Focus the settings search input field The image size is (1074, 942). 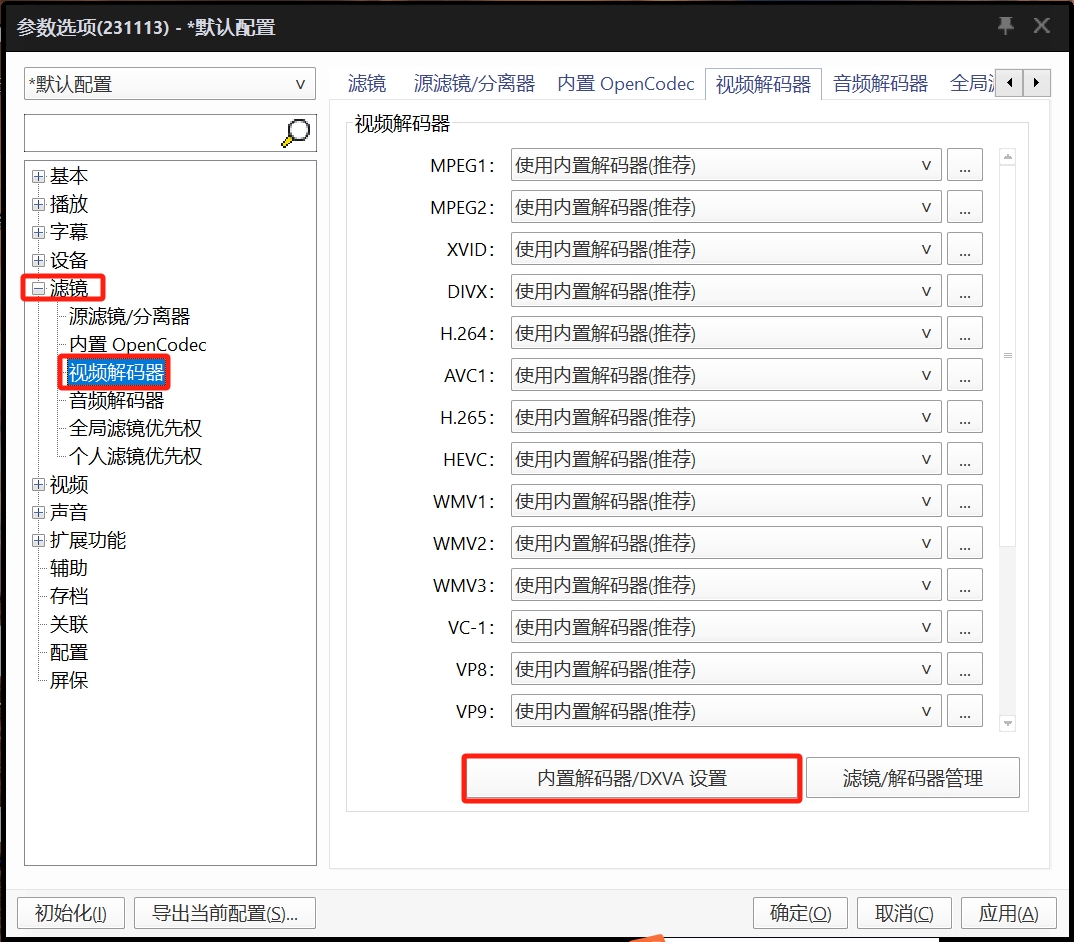pos(152,133)
